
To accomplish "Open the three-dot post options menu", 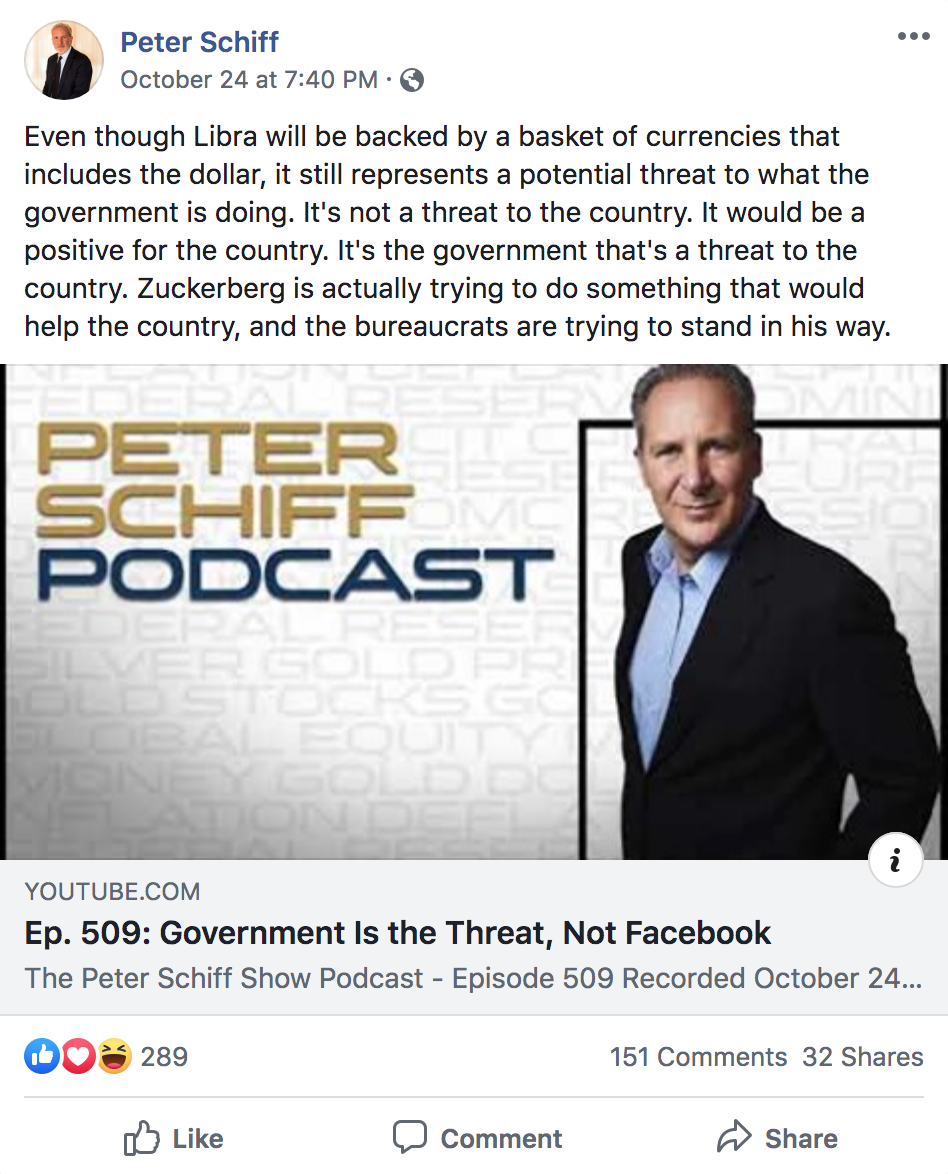I will [x=913, y=37].
